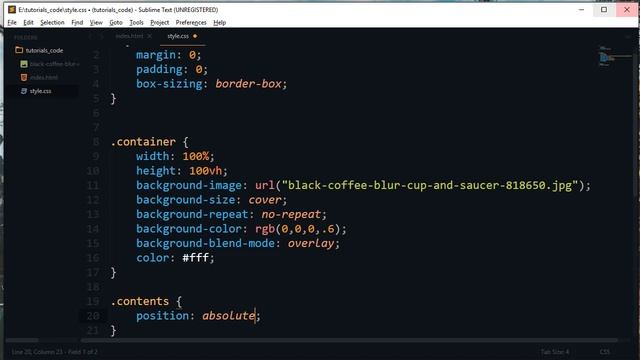Click the FOLDERS sidebar heading
The width and height of the screenshot is (640, 360).
click(25, 38)
